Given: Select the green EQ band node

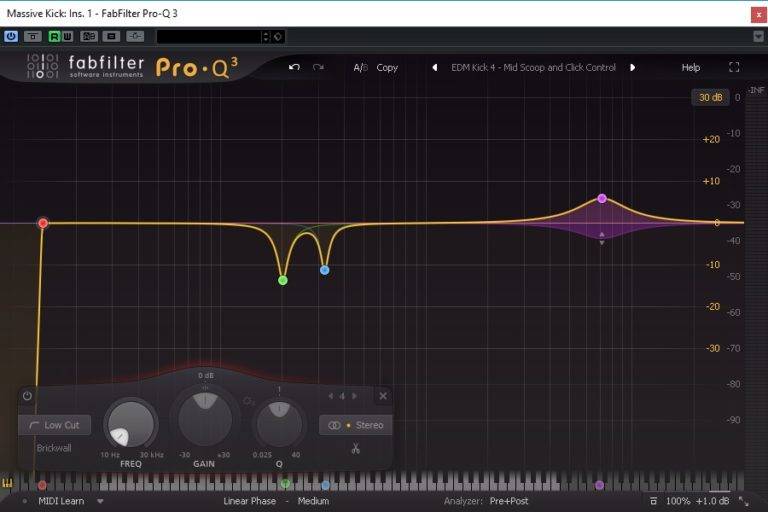Looking at the screenshot, I should point(283,281).
